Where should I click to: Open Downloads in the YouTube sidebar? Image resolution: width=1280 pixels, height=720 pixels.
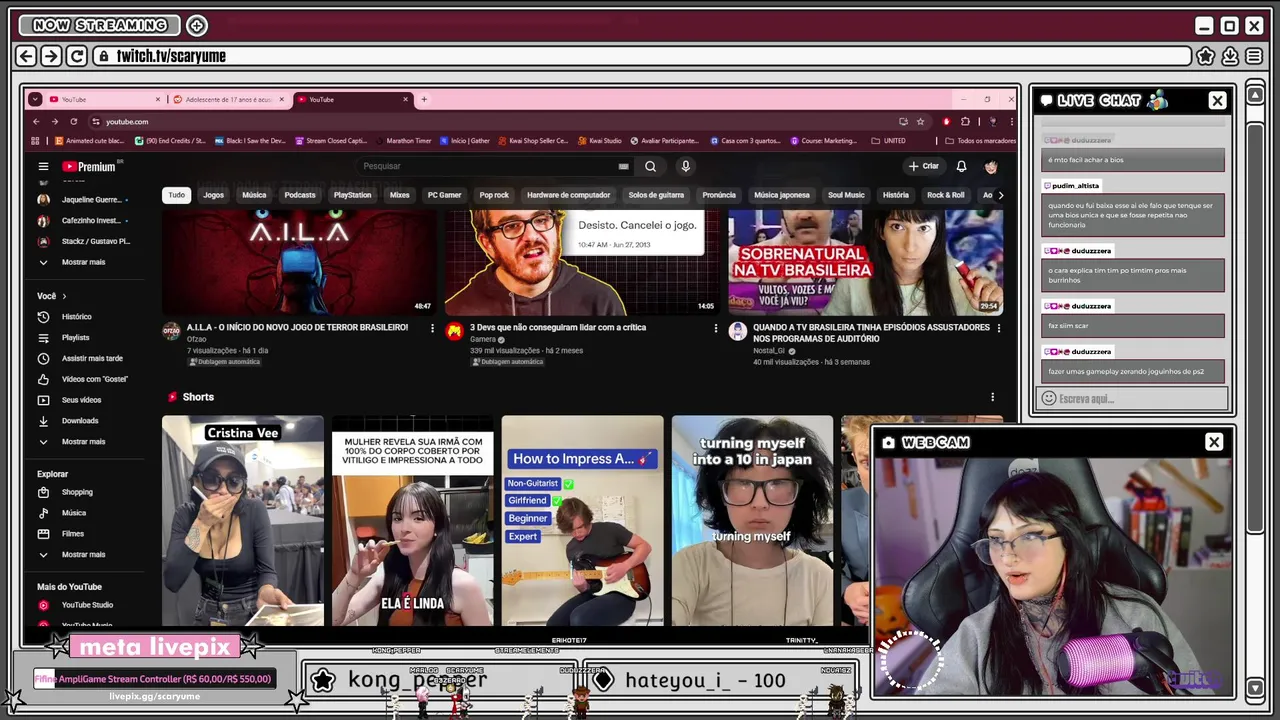pyautogui.click(x=80, y=421)
